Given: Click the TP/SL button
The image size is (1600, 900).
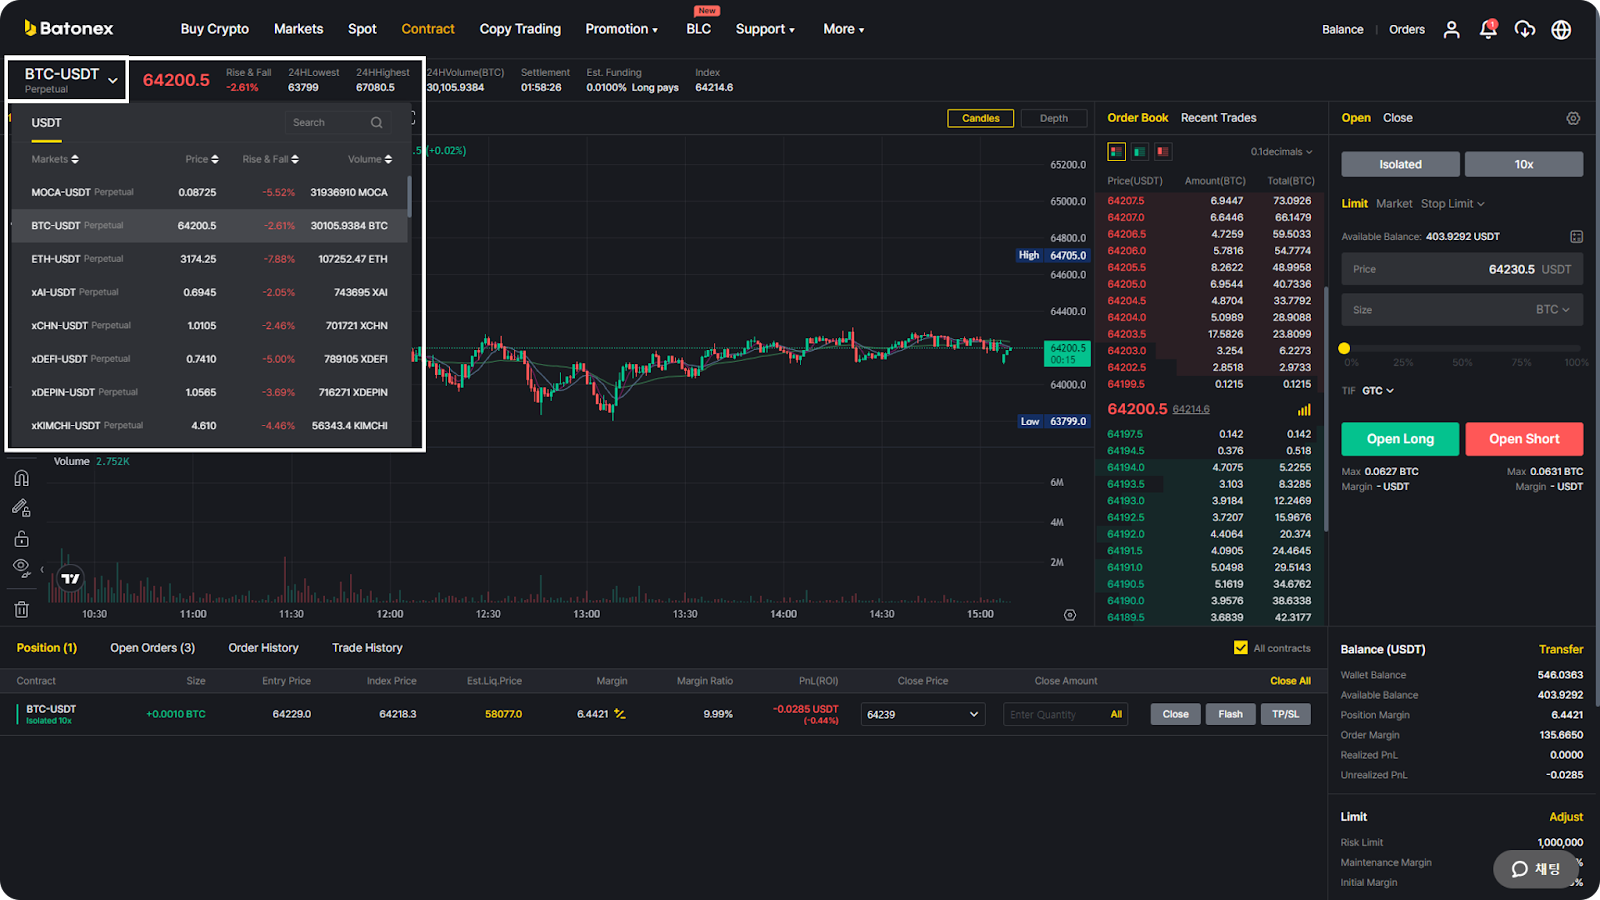Looking at the screenshot, I should (1285, 714).
